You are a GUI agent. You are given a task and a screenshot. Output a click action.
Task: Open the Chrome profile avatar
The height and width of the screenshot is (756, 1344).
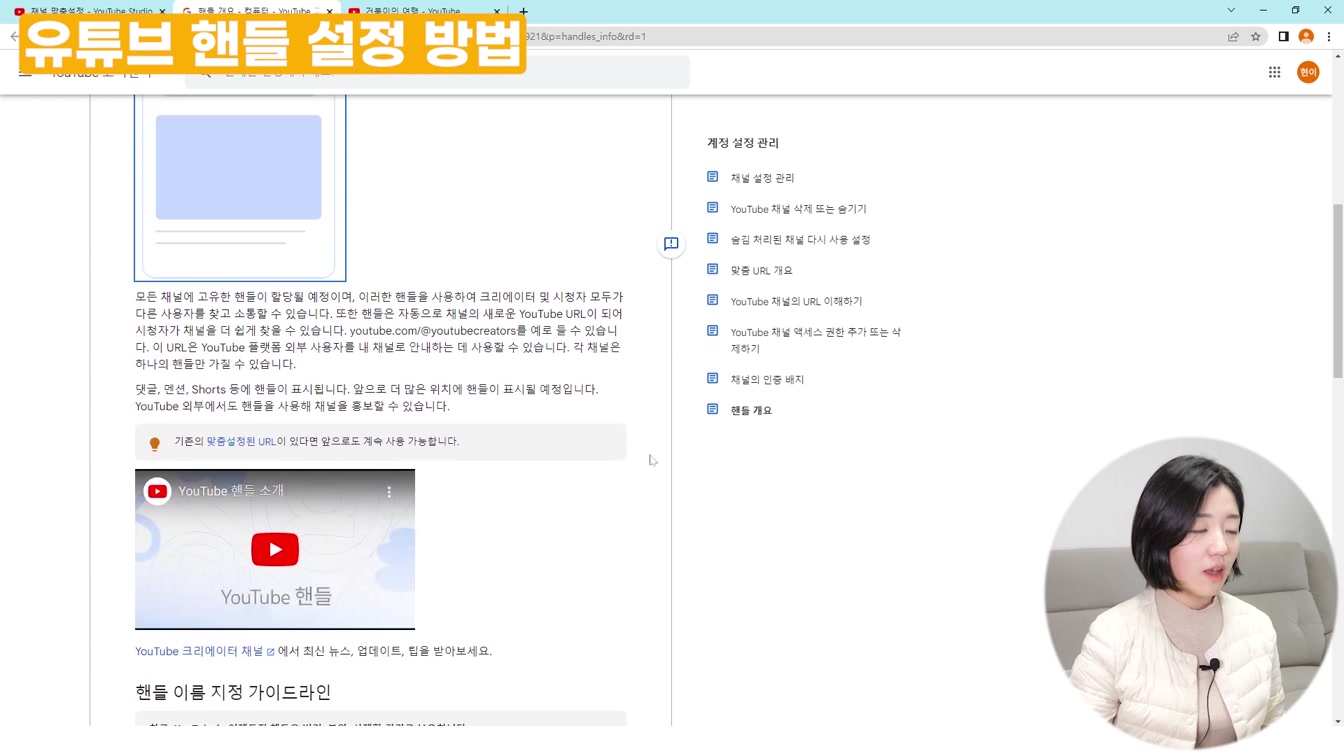(x=1306, y=37)
